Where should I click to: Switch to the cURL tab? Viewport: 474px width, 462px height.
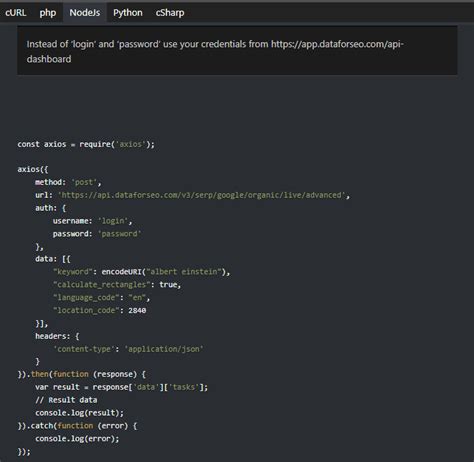click(x=16, y=13)
